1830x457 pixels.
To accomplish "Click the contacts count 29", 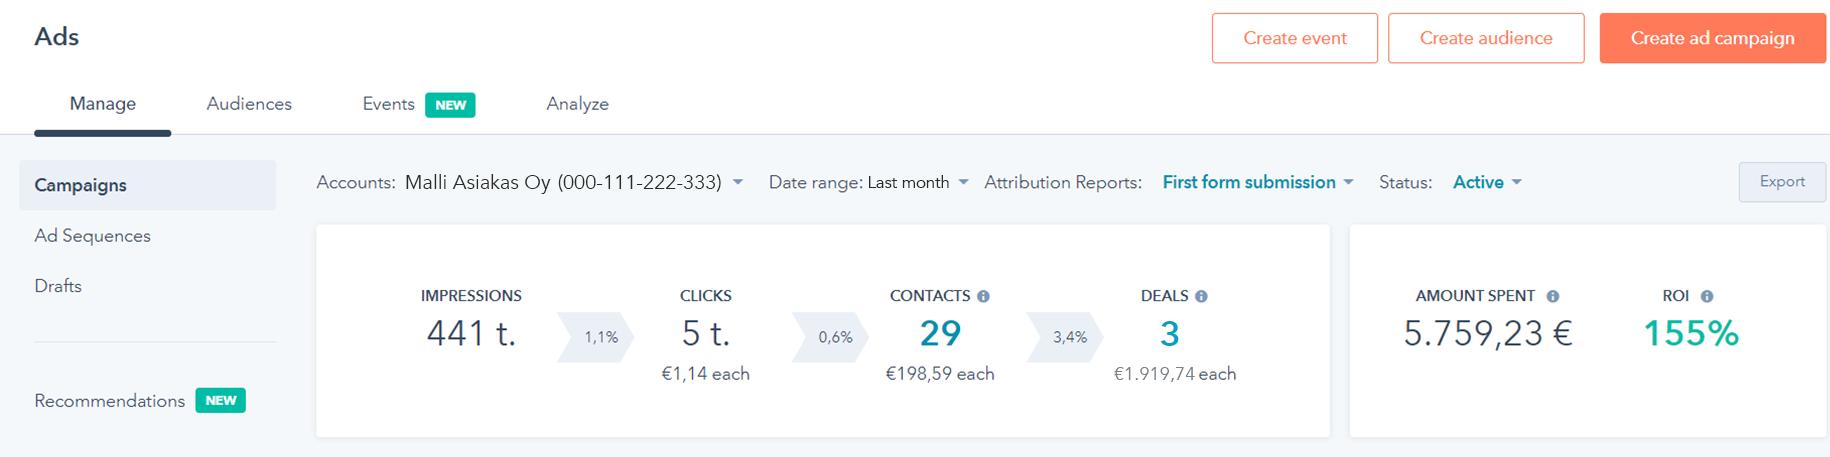I will coord(940,333).
